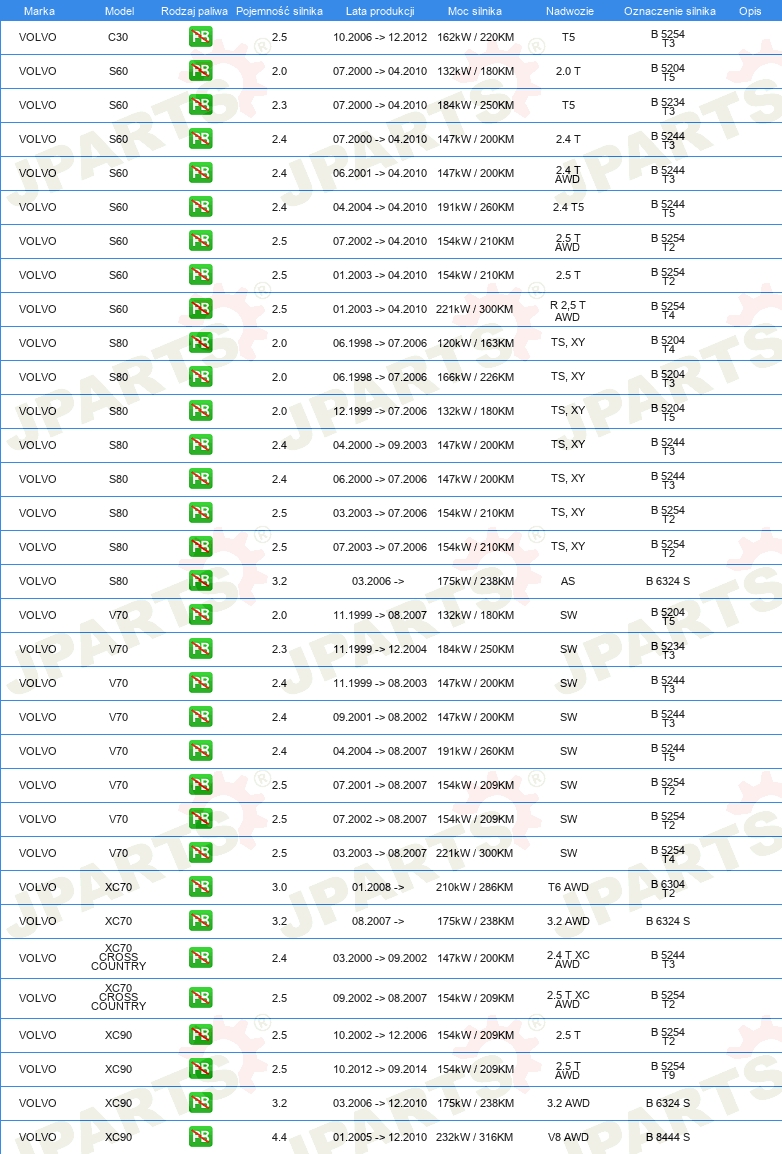
Task: Select the 10.2002 -> 12.2006 production years cell
Action: point(380,1035)
